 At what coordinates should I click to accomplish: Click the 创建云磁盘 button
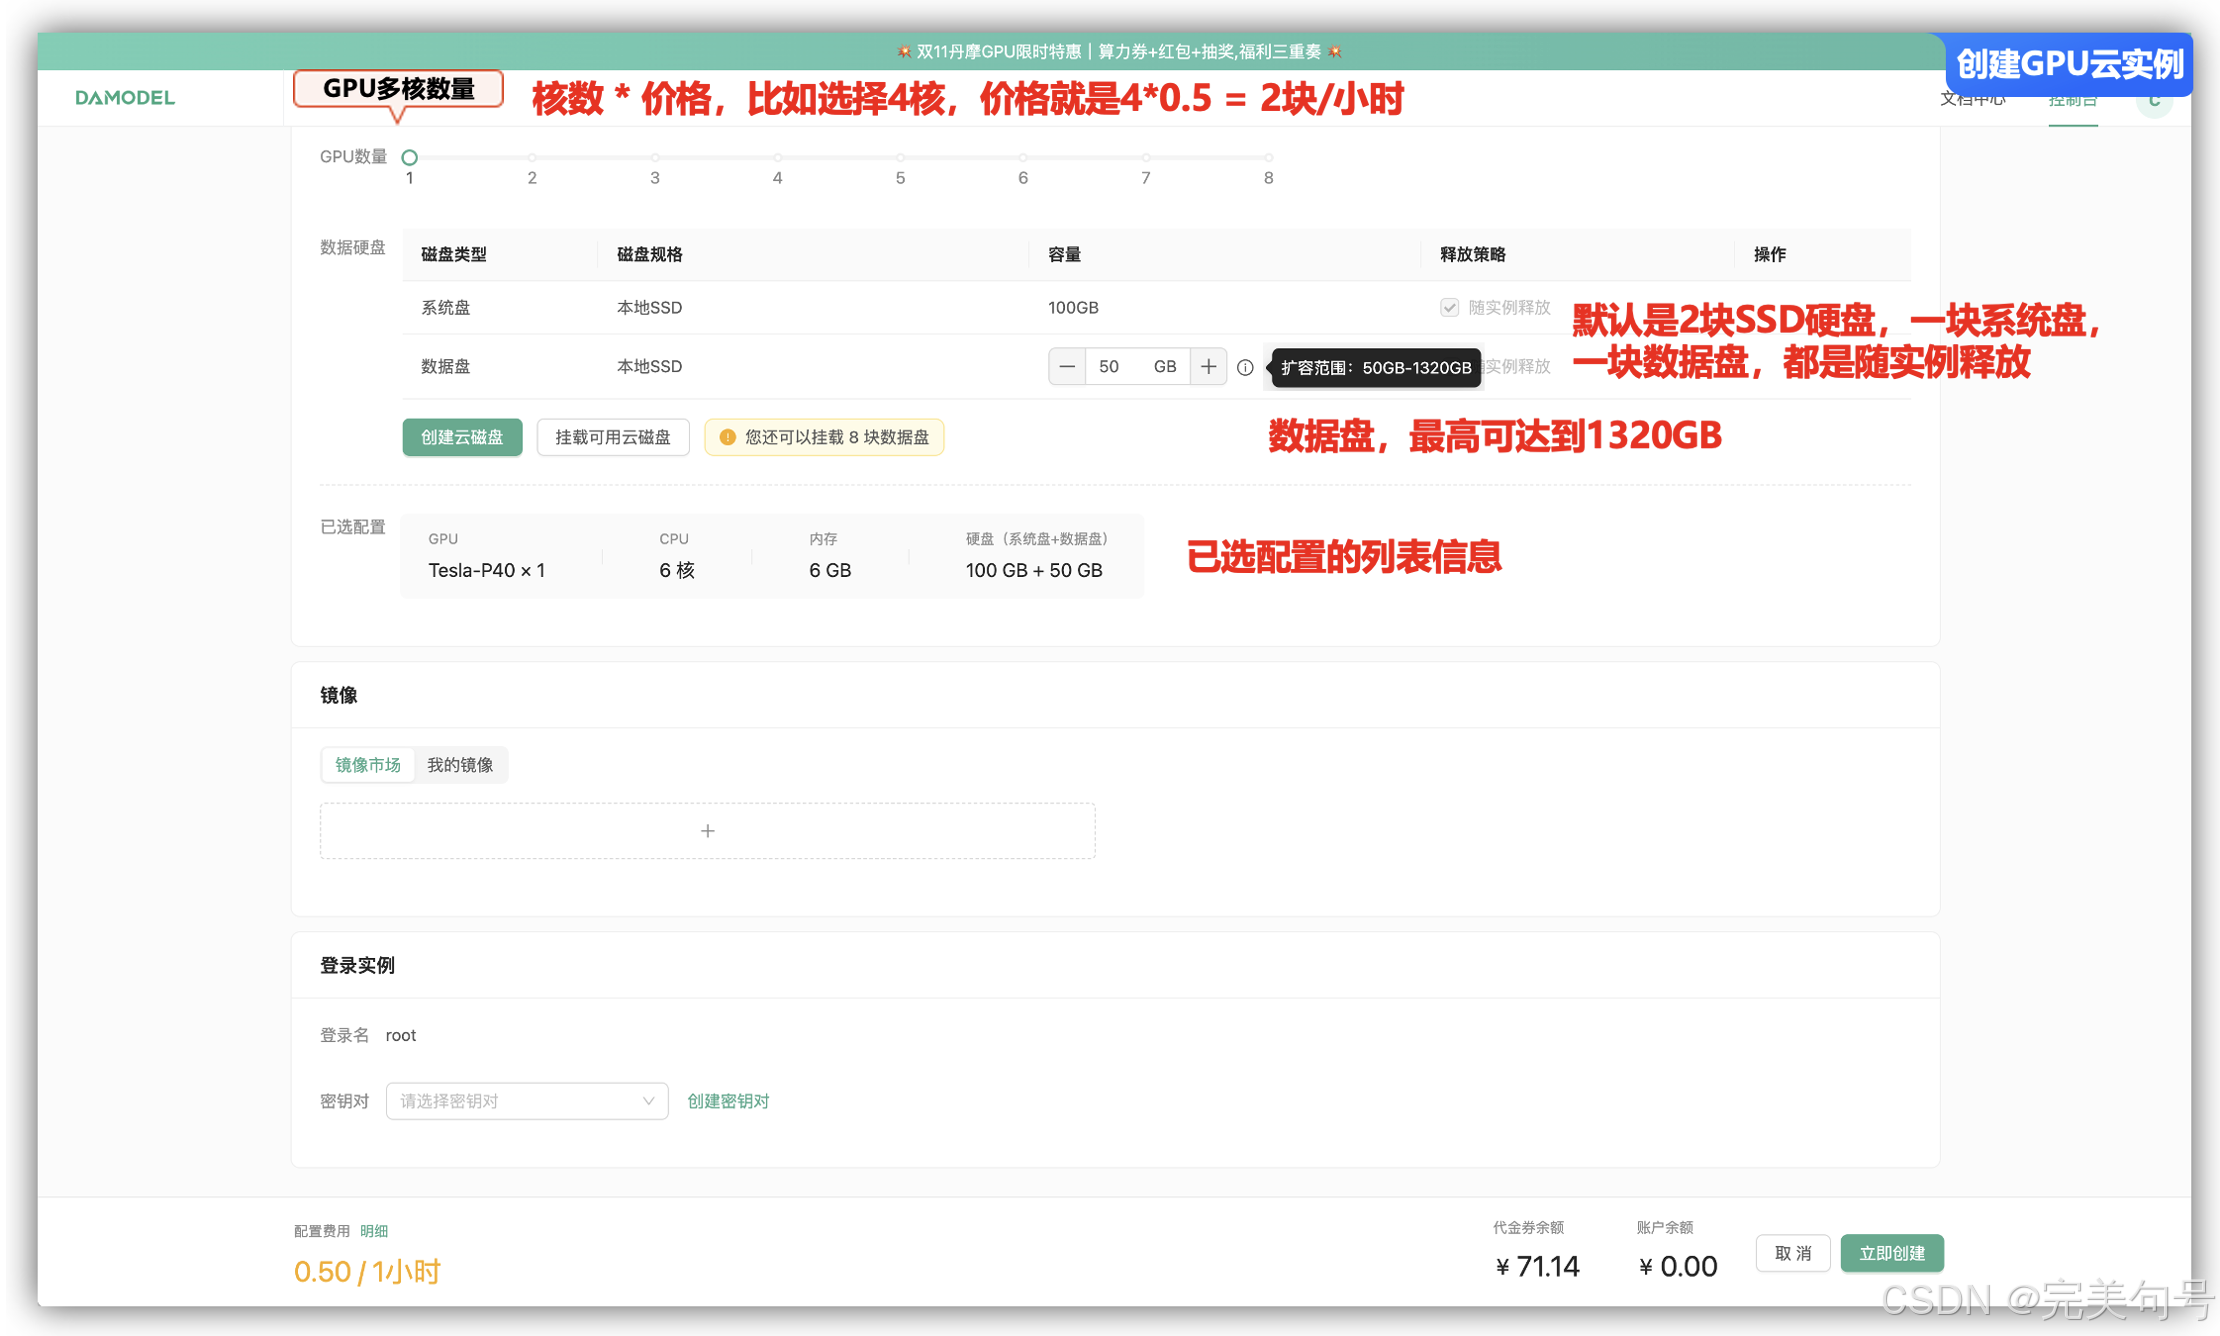click(462, 437)
